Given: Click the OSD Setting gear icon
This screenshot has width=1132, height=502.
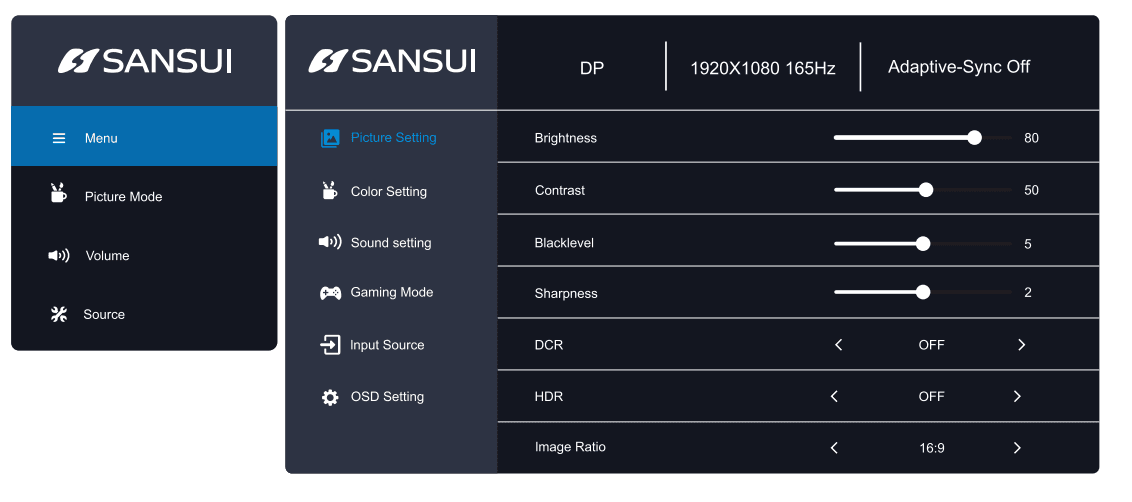Looking at the screenshot, I should coord(330,397).
